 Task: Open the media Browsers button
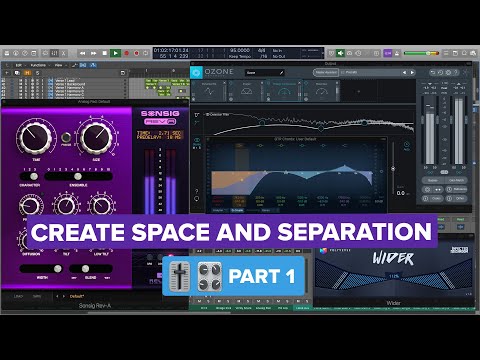pos(473,53)
